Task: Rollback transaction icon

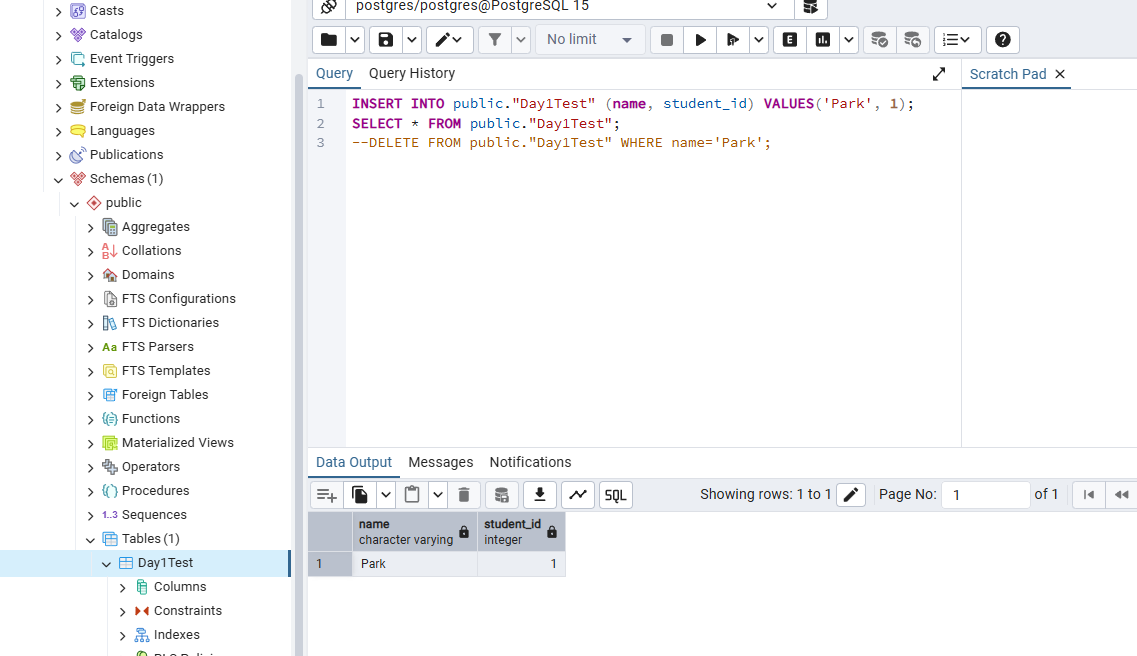Action: click(x=912, y=40)
